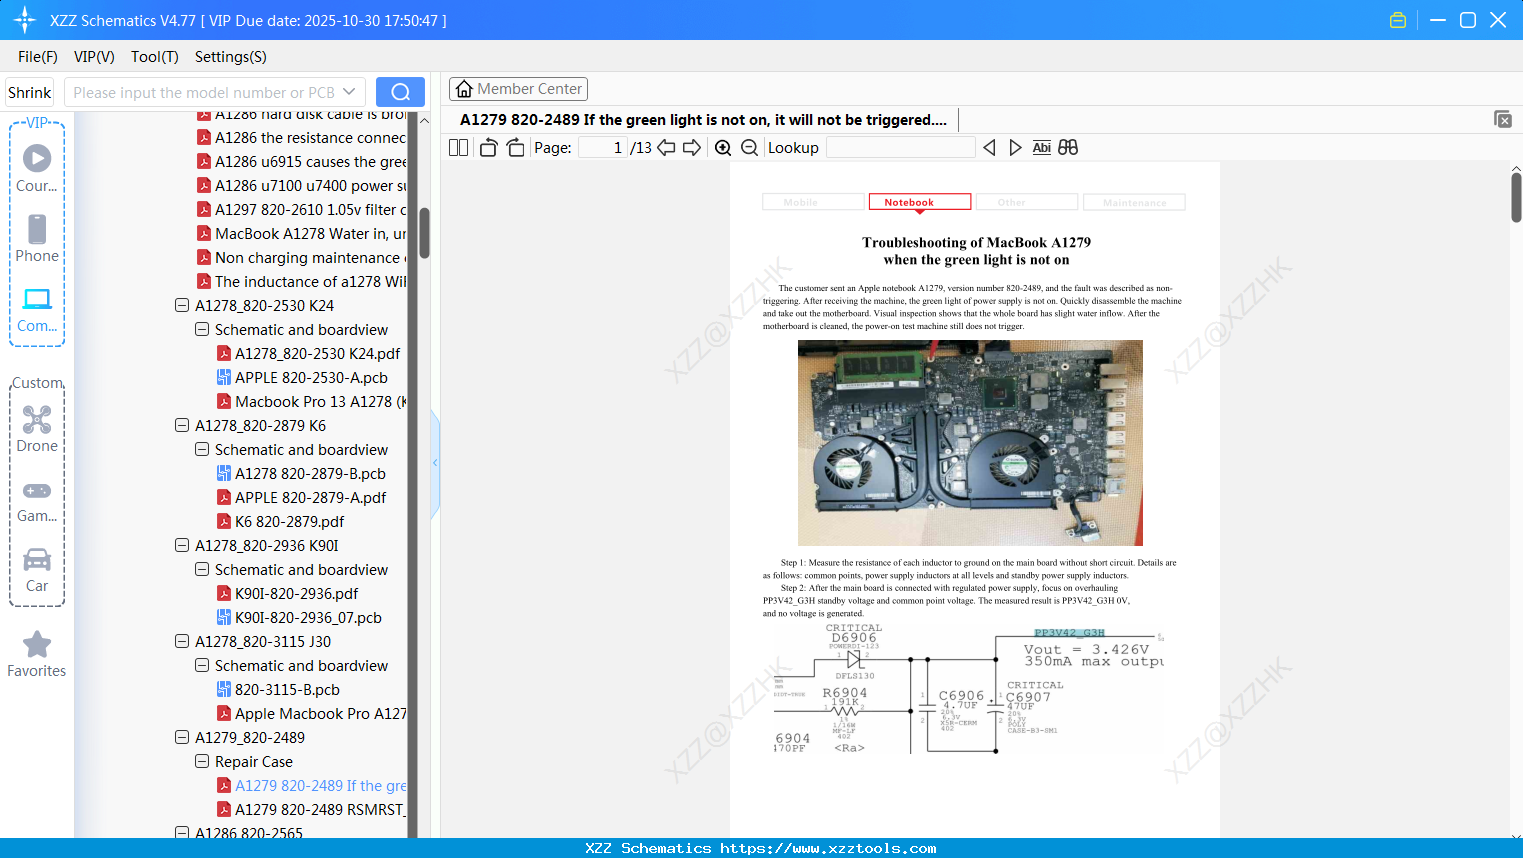
Task: Go to the previous page
Action: [666, 148]
